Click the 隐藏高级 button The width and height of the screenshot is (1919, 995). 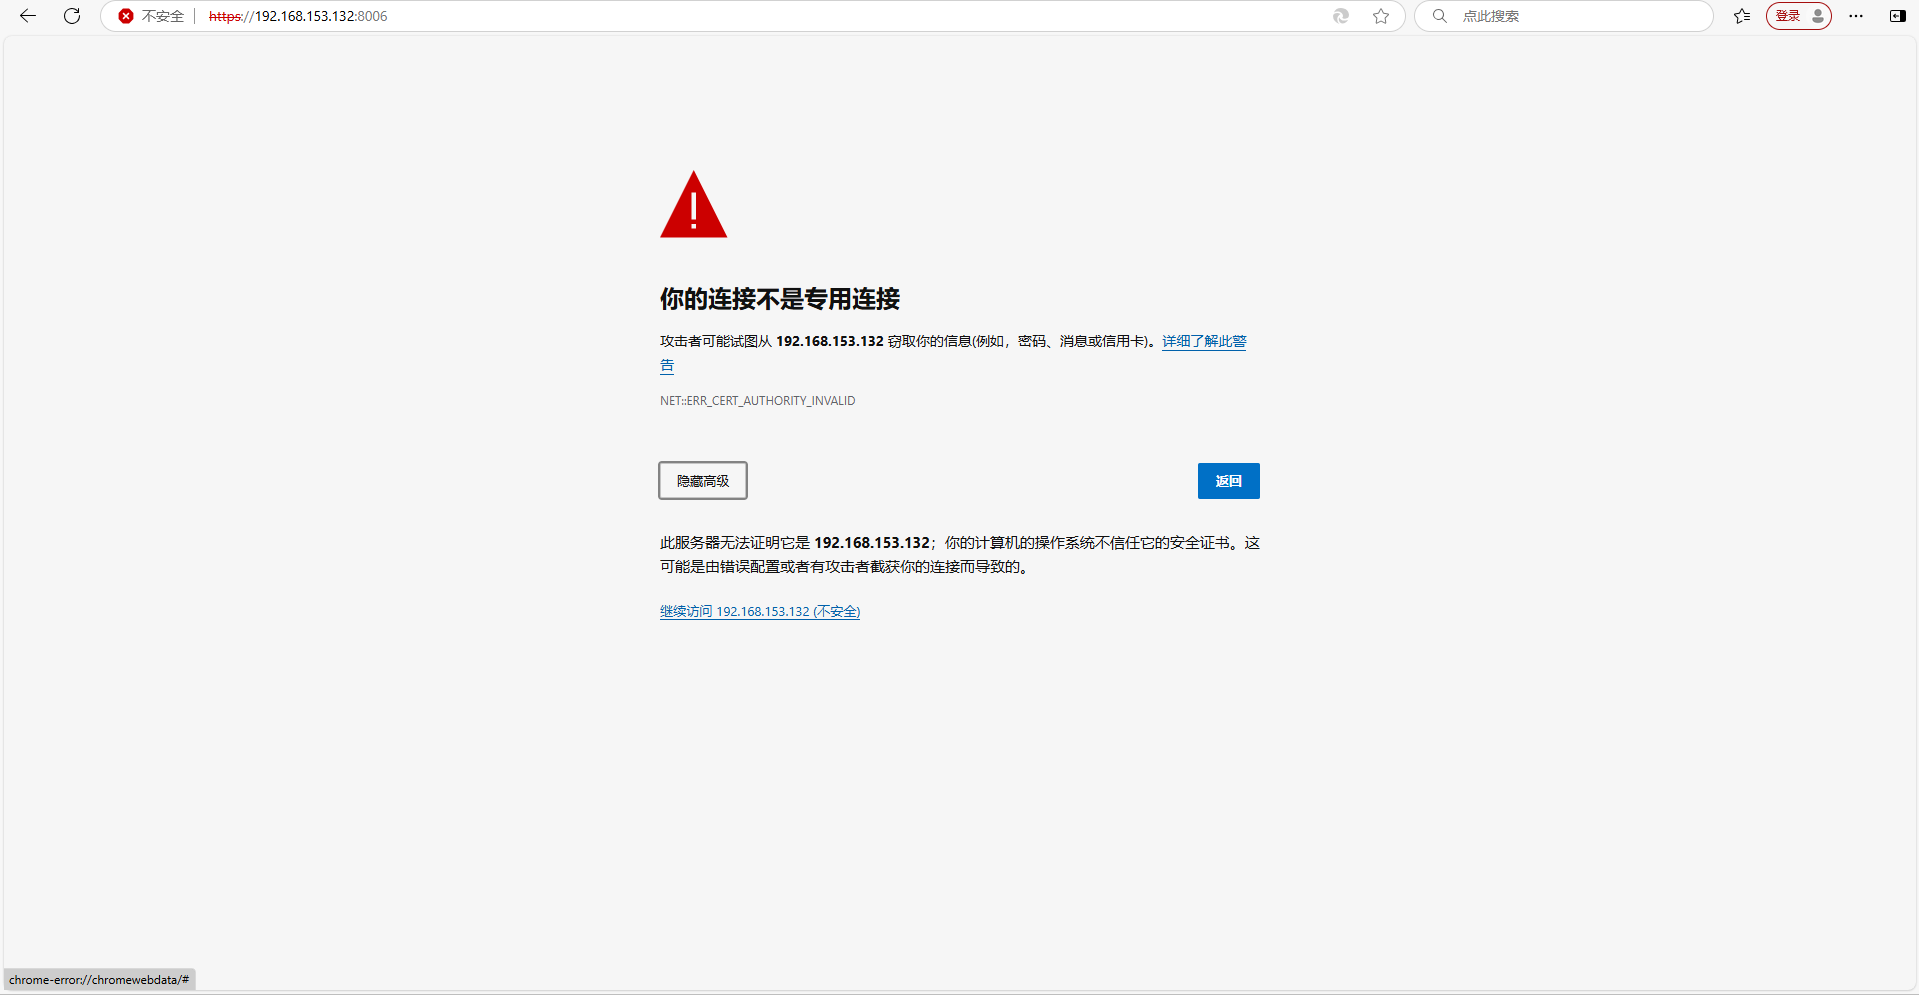coord(702,481)
